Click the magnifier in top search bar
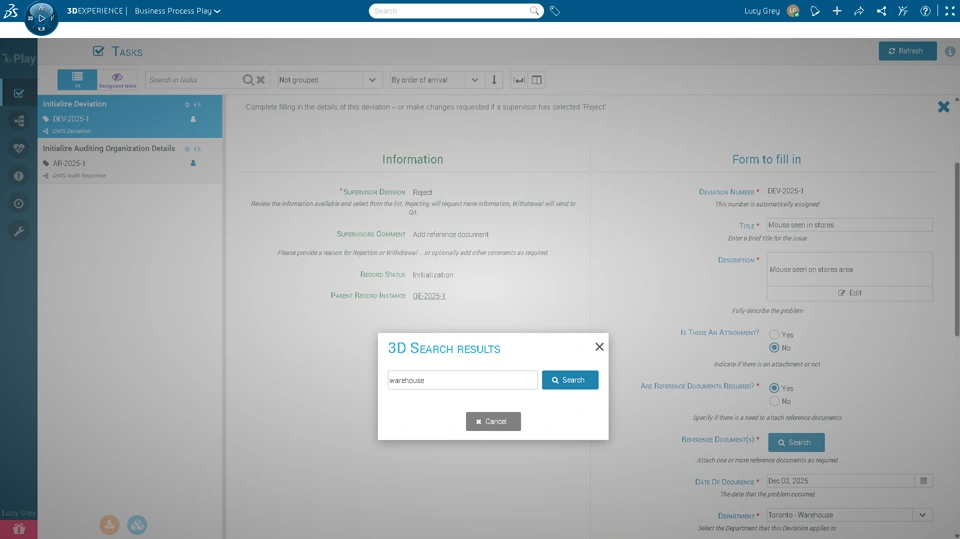Image resolution: width=960 pixels, height=539 pixels. coord(534,11)
